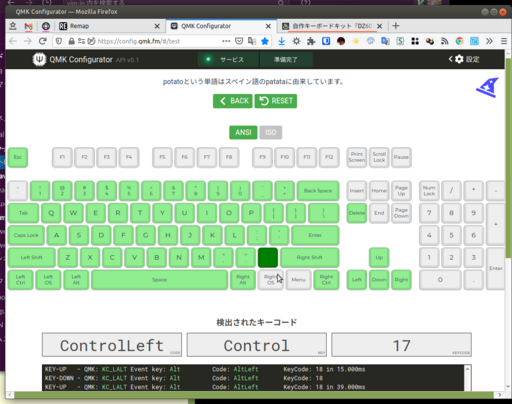
Task: Click the 17 keycode display box
Action: pos(401,345)
